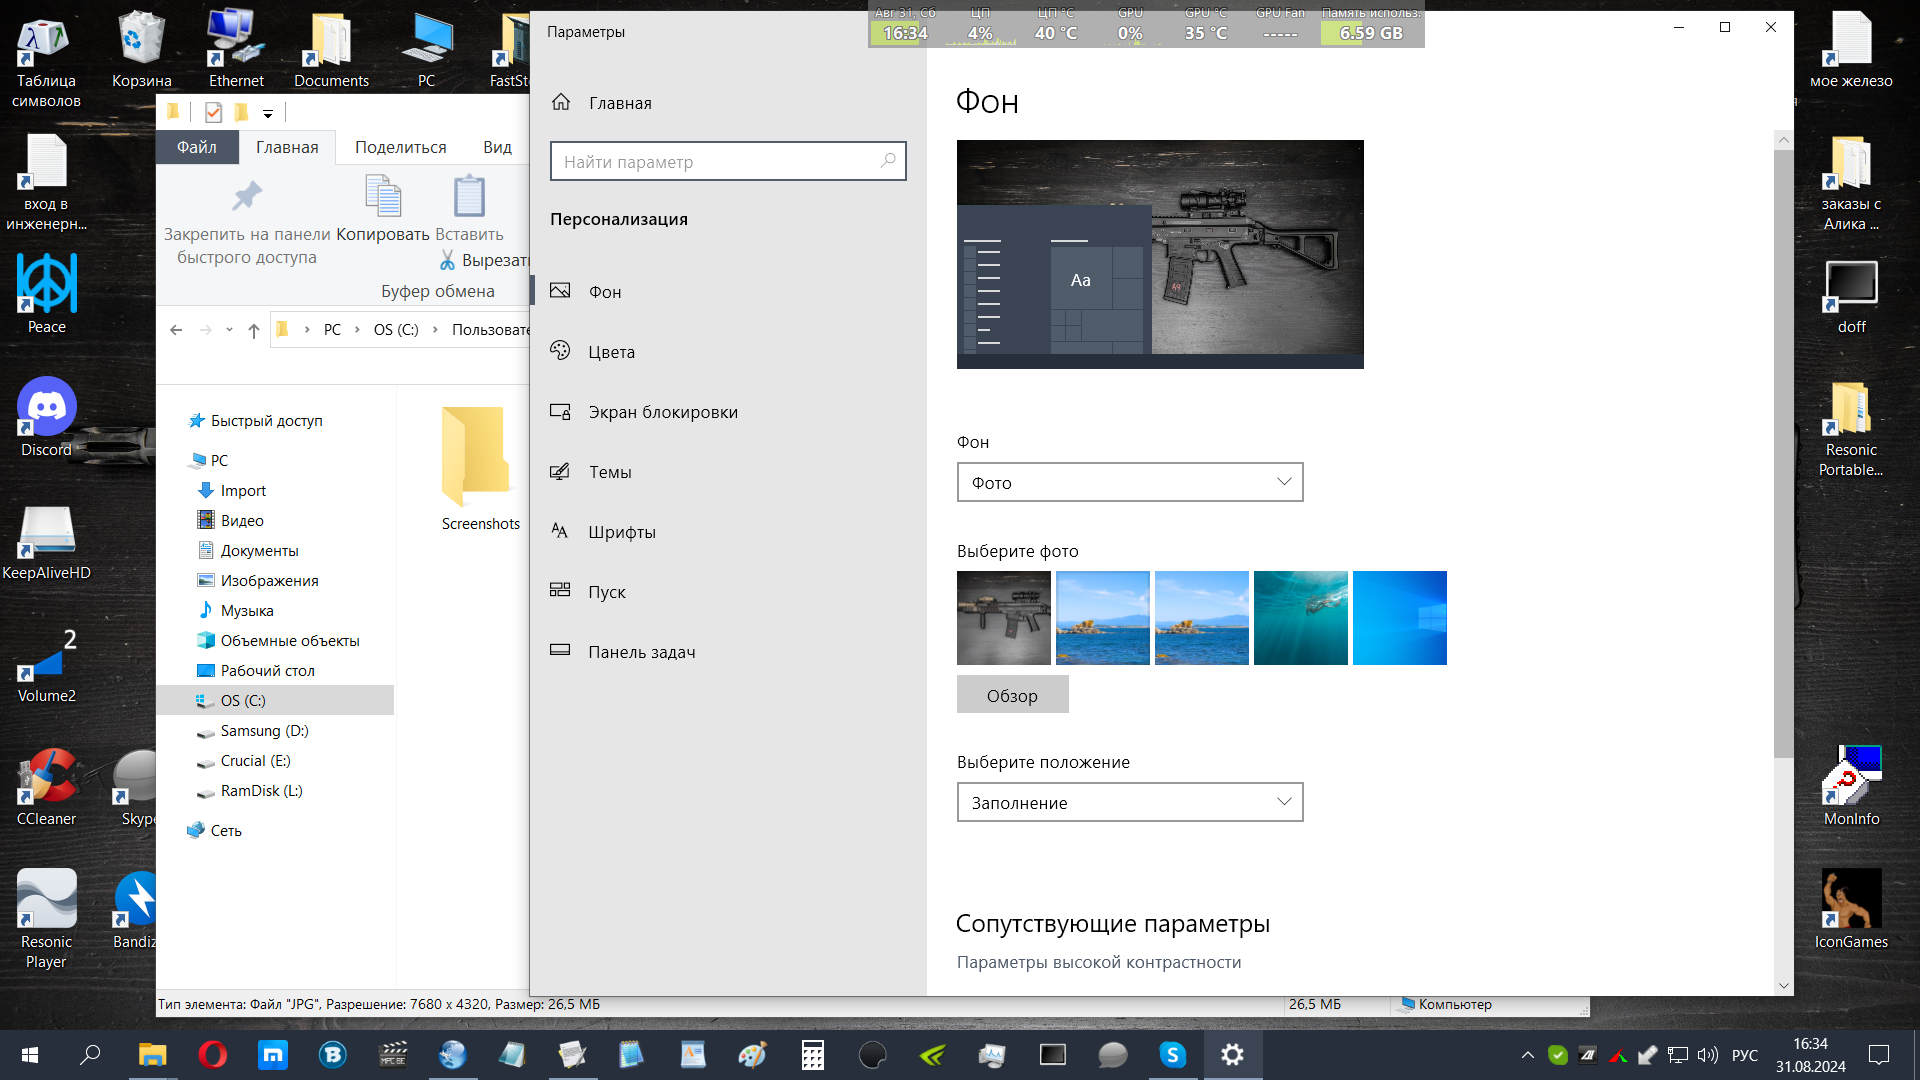Click the Обзор browse button
The width and height of the screenshot is (1920, 1080).
pos(1011,696)
